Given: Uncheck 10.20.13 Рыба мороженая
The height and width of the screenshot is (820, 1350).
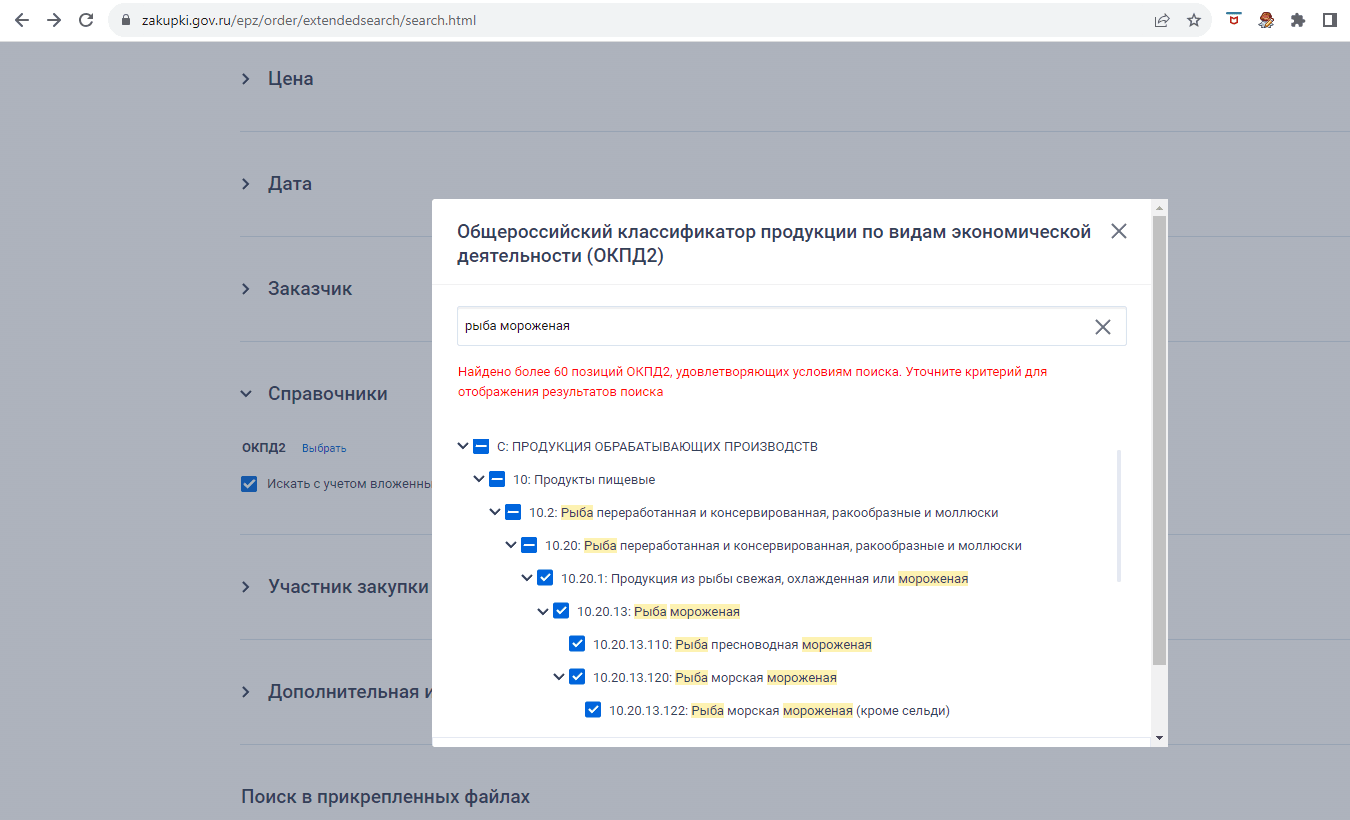Looking at the screenshot, I should pos(561,611).
